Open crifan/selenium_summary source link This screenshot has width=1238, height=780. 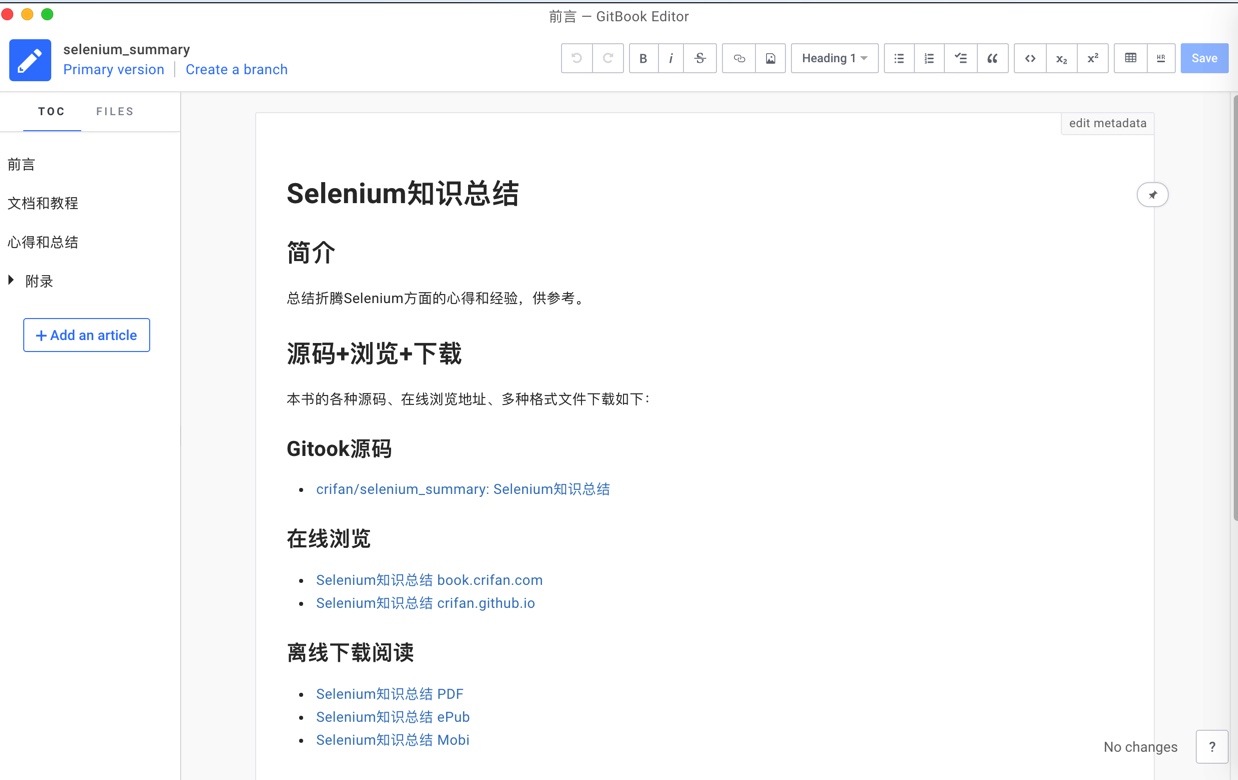coord(463,489)
